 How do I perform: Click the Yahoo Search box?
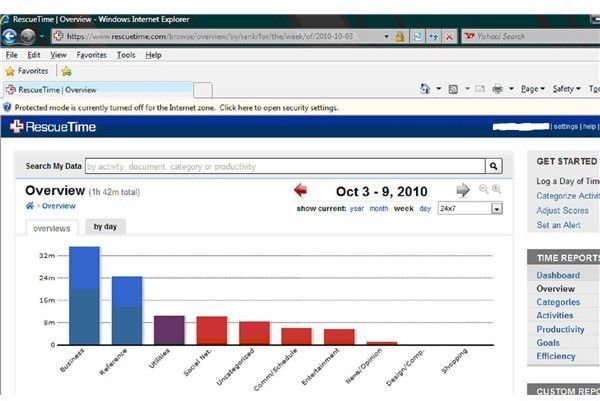point(531,36)
